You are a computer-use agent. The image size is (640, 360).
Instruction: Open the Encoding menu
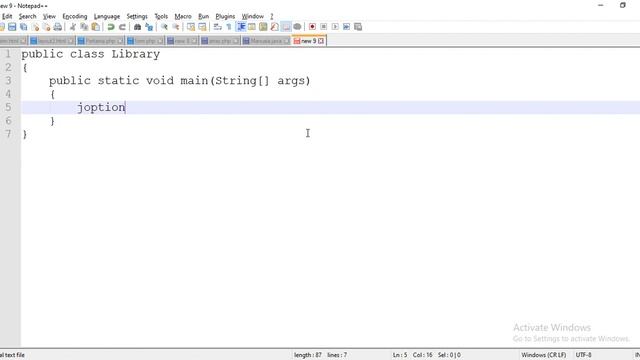pos(75,16)
